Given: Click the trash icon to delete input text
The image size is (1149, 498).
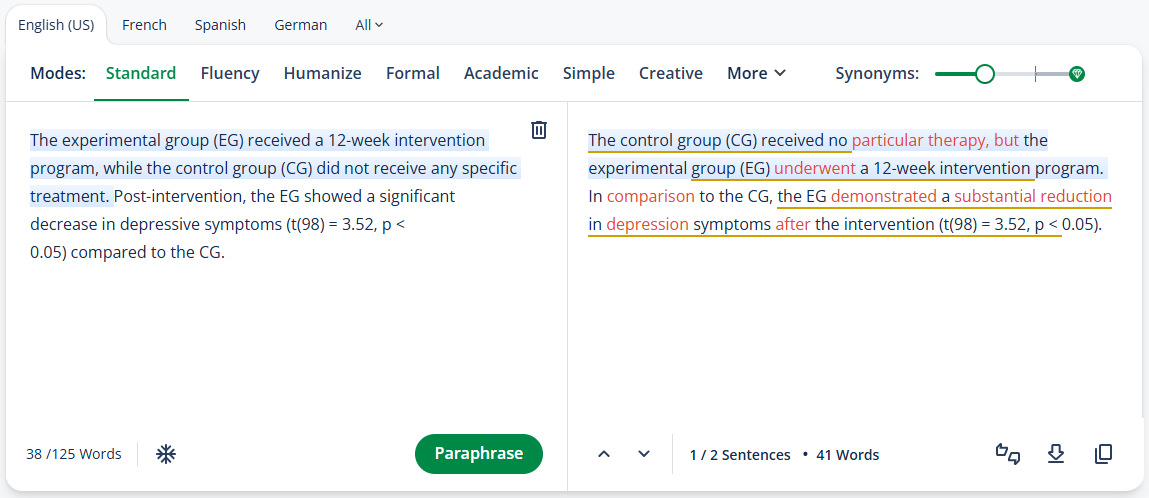Looking at the screenshot, I should [539, 130].
